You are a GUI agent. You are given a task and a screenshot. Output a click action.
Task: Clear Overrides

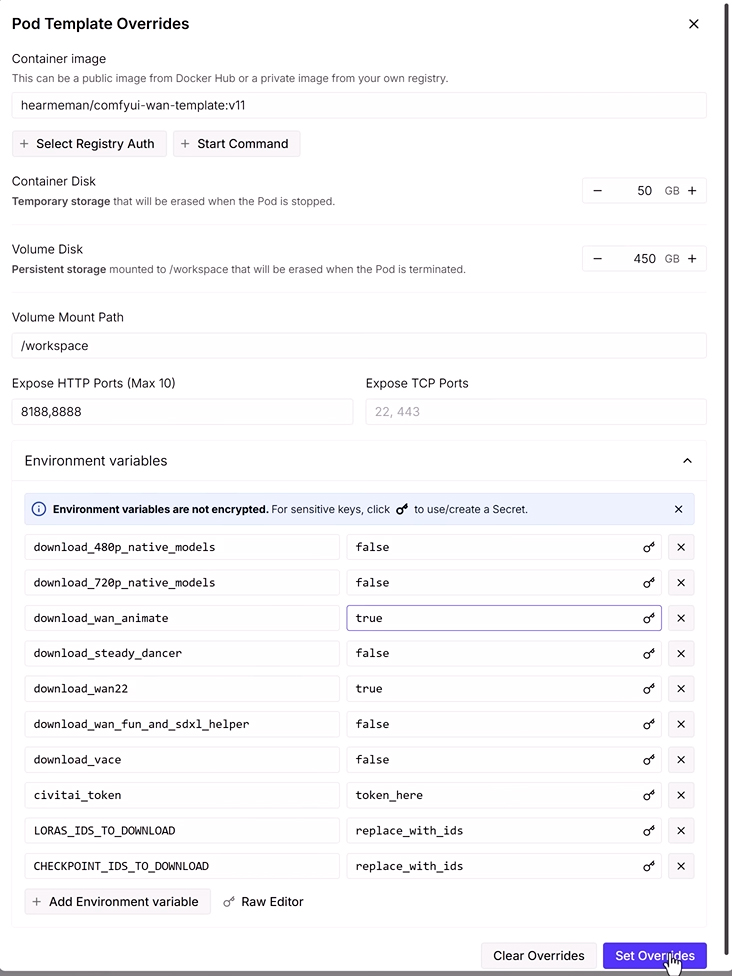pyautogui.click(x=538, y=955)
